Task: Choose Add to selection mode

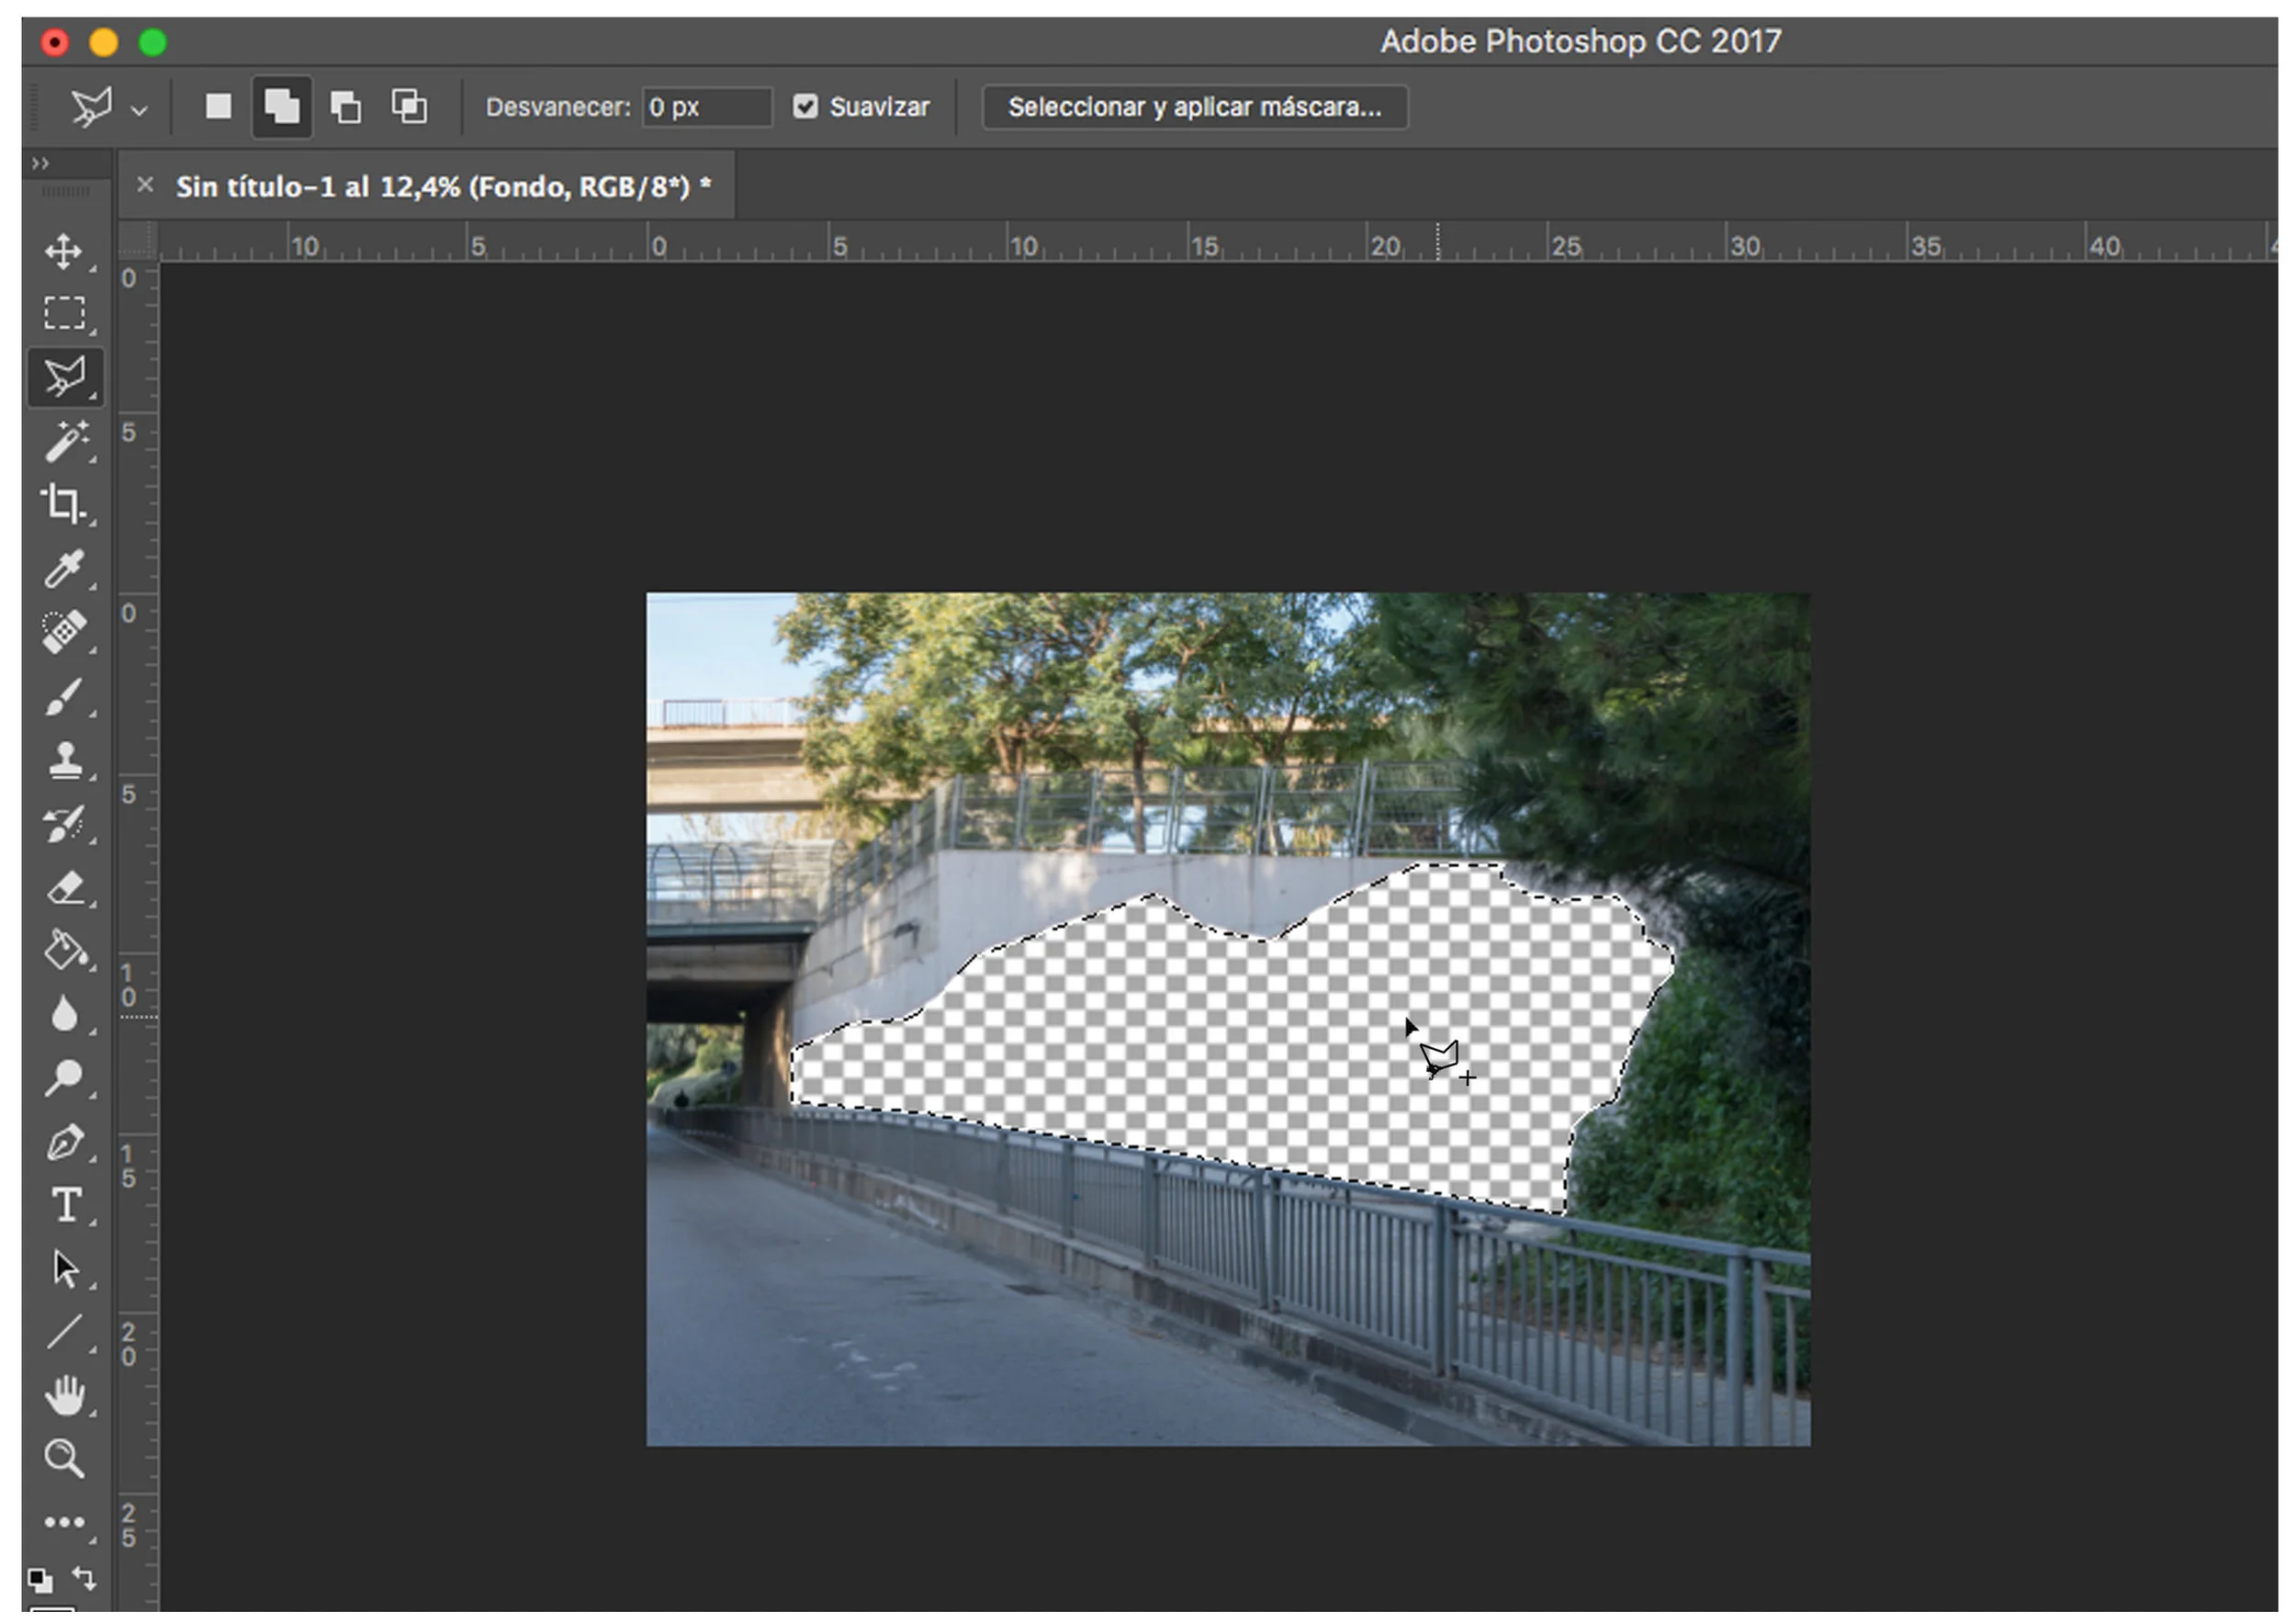Action: click(281, 106)
